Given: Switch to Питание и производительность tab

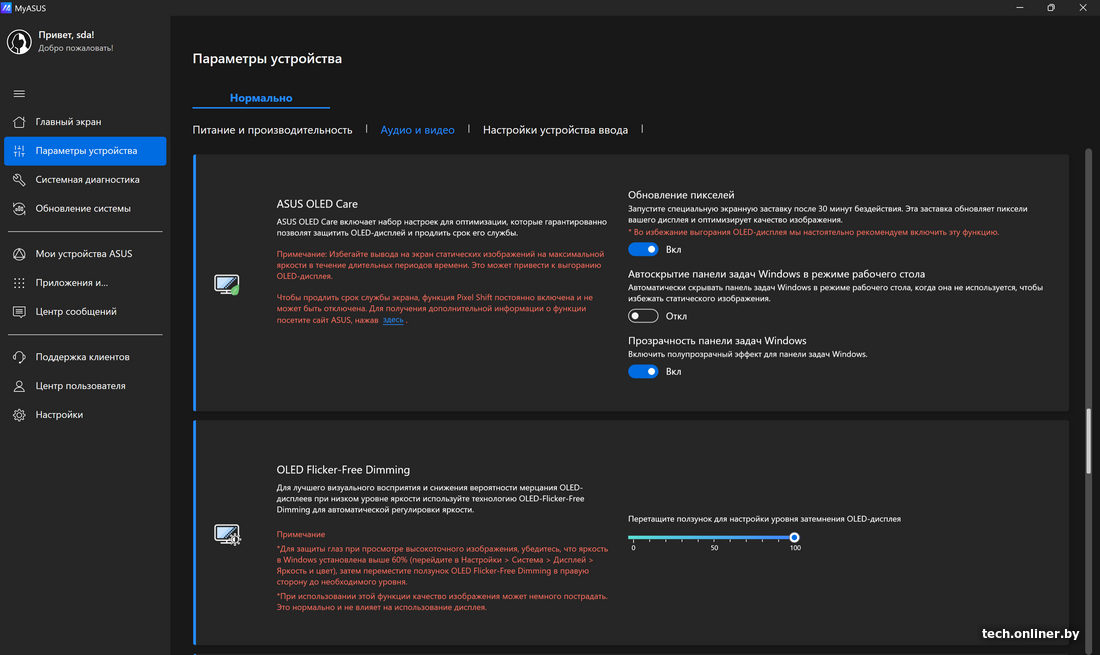Looking at the screenshot, I should (272, 130).
